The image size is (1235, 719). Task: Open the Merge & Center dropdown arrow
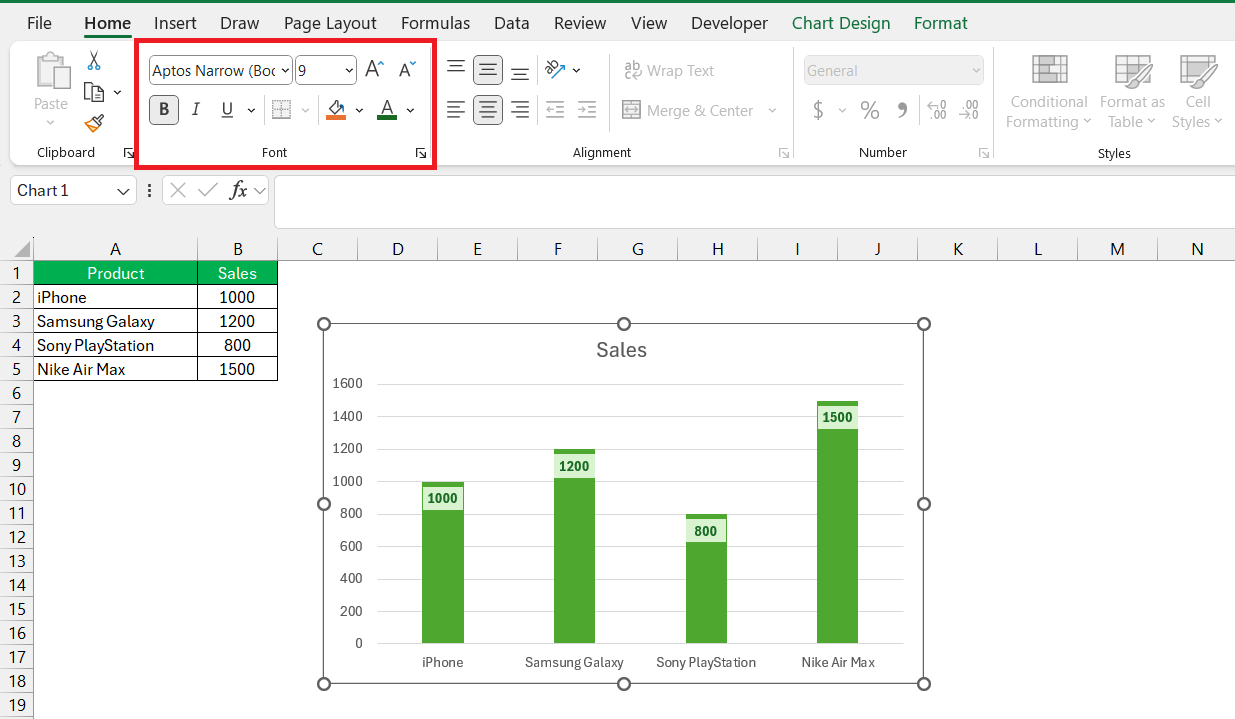point(772,110)
